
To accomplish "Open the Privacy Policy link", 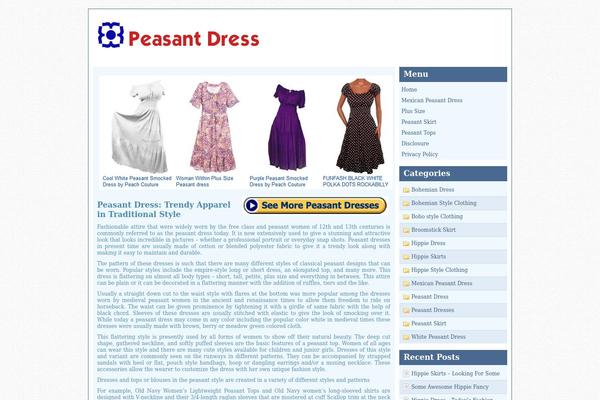I will [x=419, y=154].
